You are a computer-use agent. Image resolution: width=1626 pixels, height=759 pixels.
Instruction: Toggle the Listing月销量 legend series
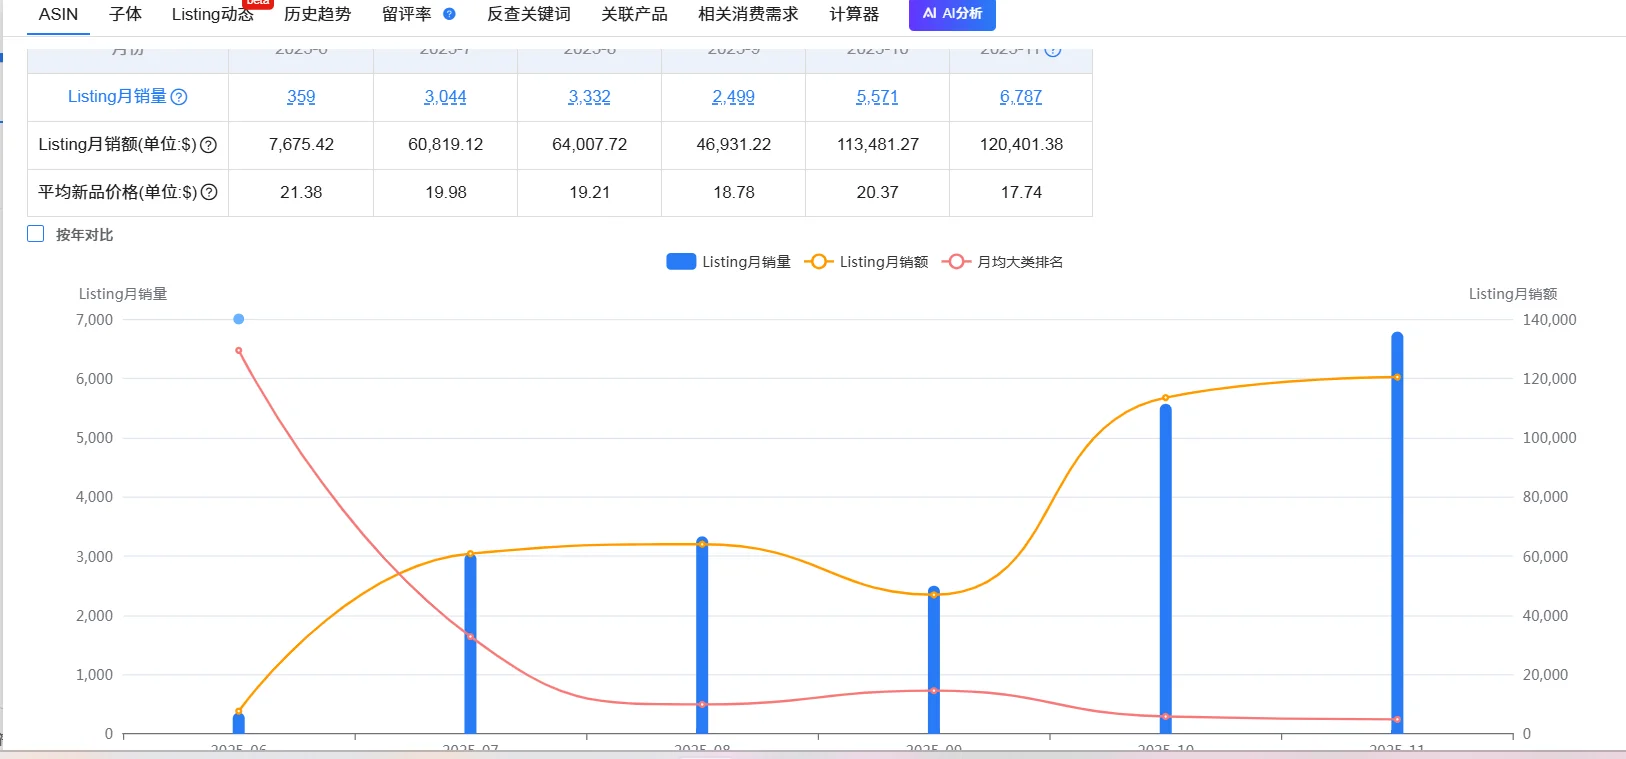point(728,262)
